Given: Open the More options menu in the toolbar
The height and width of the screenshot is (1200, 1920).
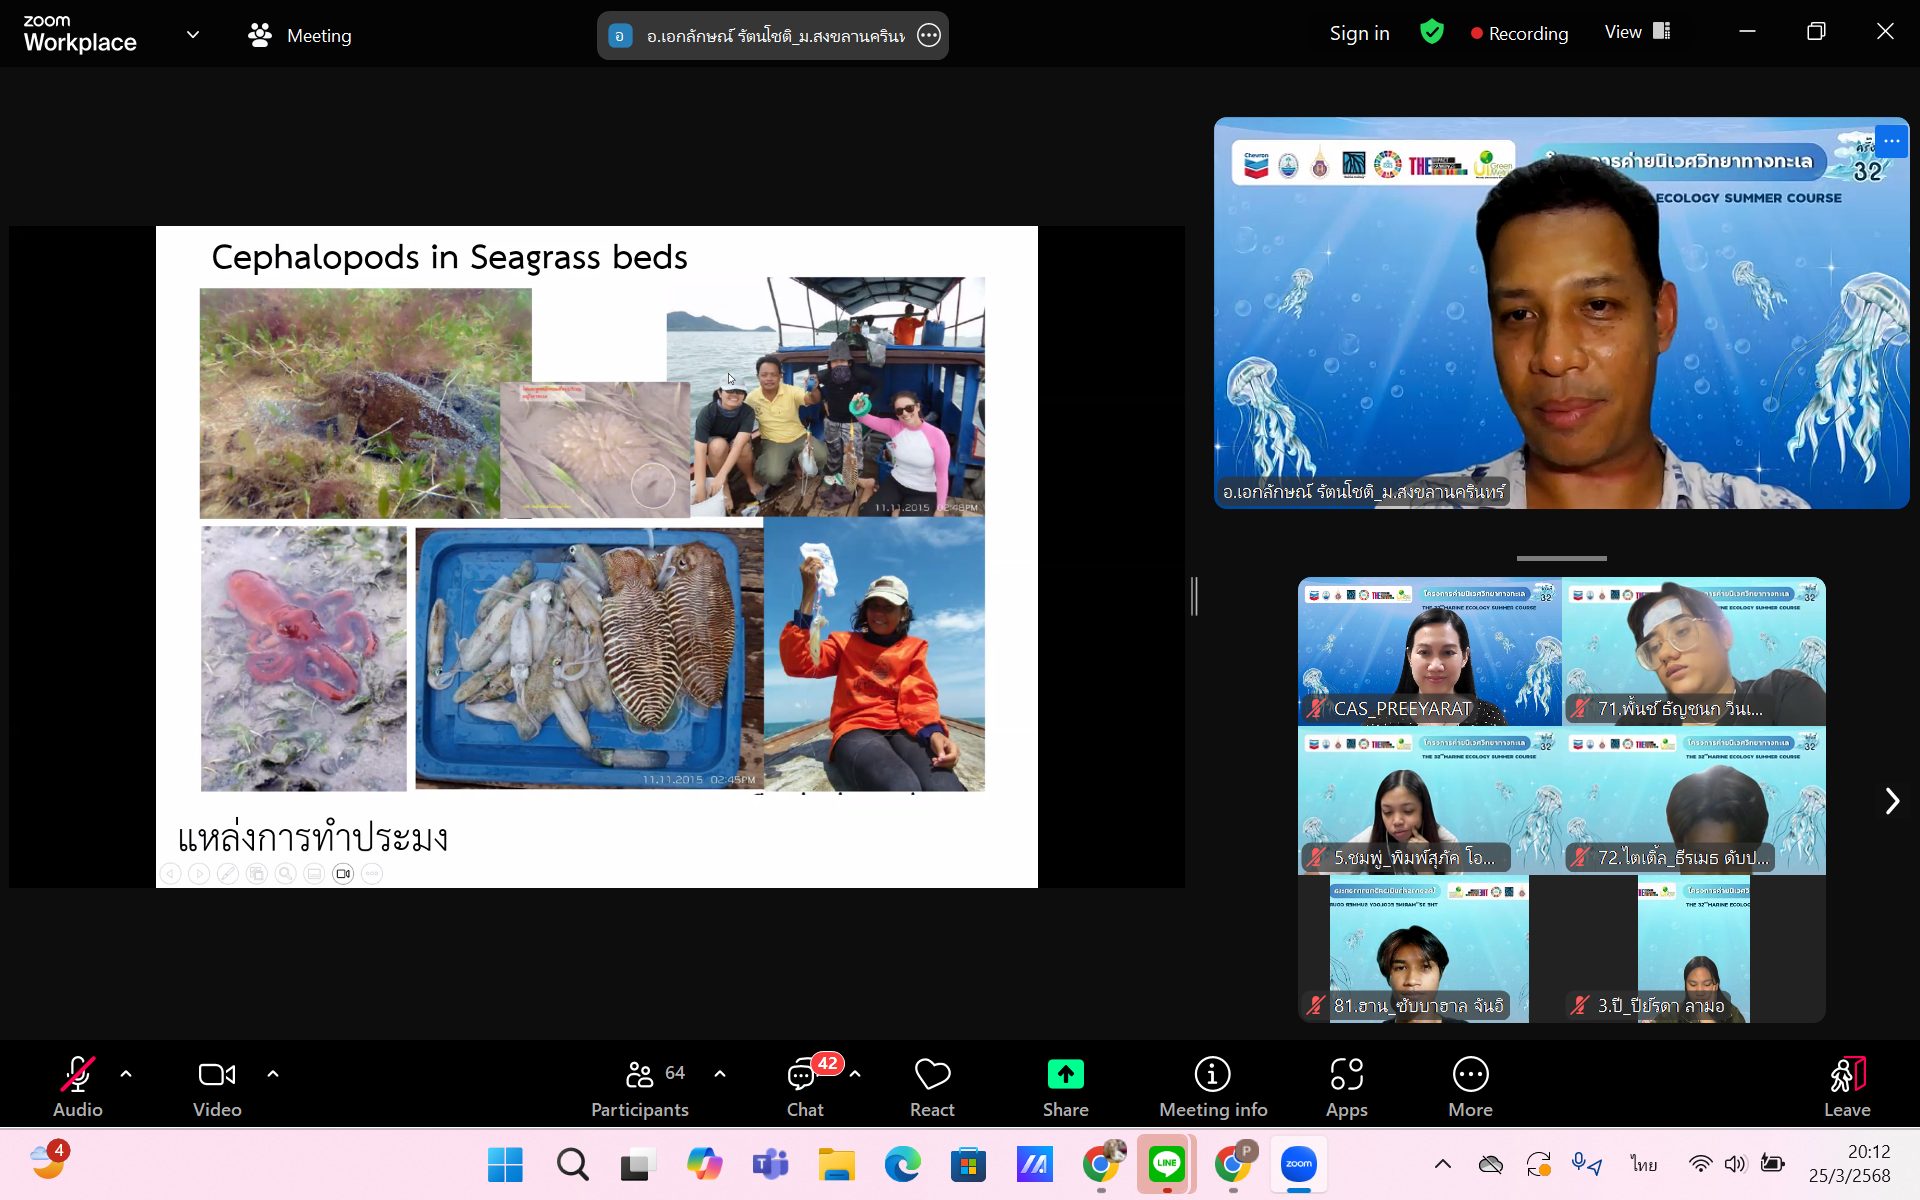Looking at the screenshot, I should click(x=1469, y=1086).
